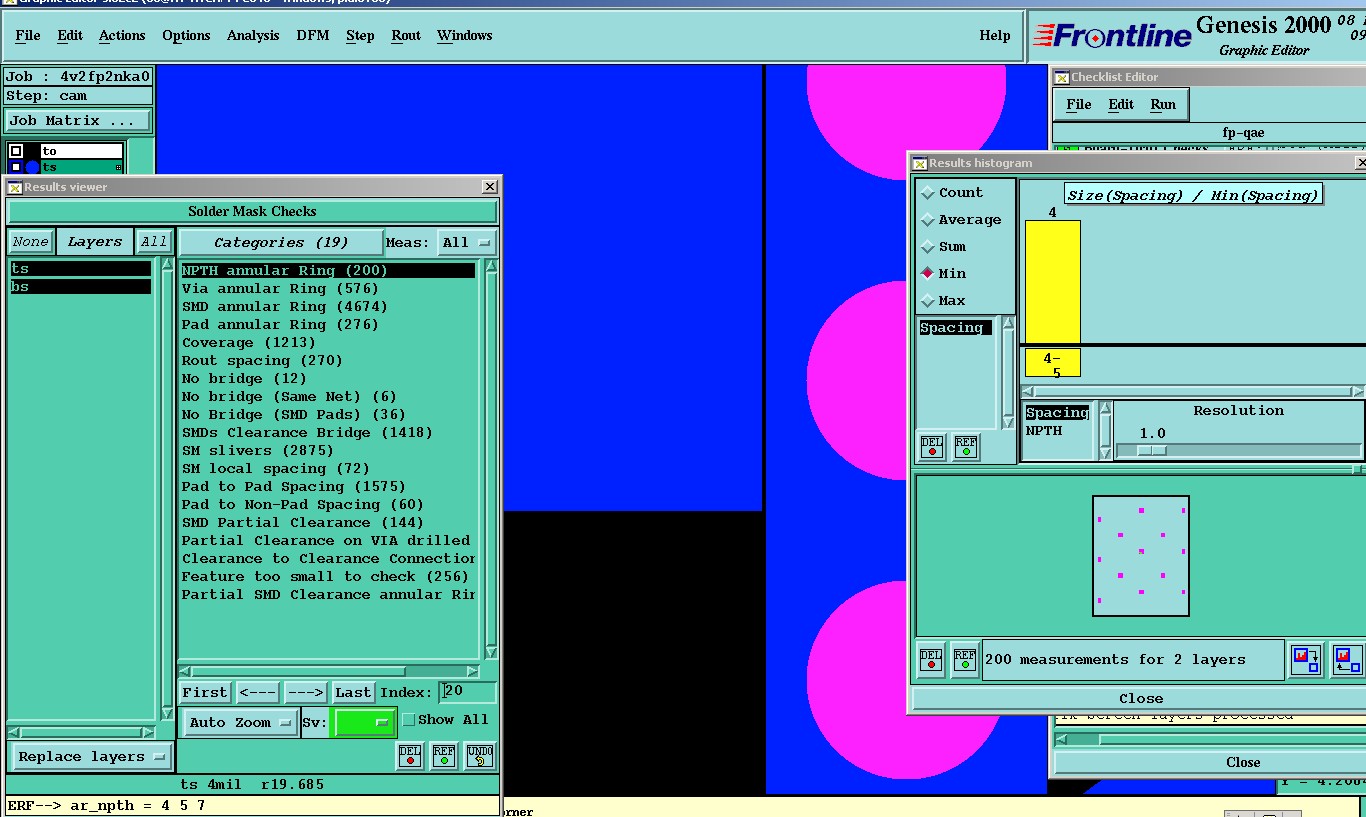Click DEL icon in Results viewer
Image resolution: width=1366 pixels, height=817 pixels.
(x=410, y=756)
